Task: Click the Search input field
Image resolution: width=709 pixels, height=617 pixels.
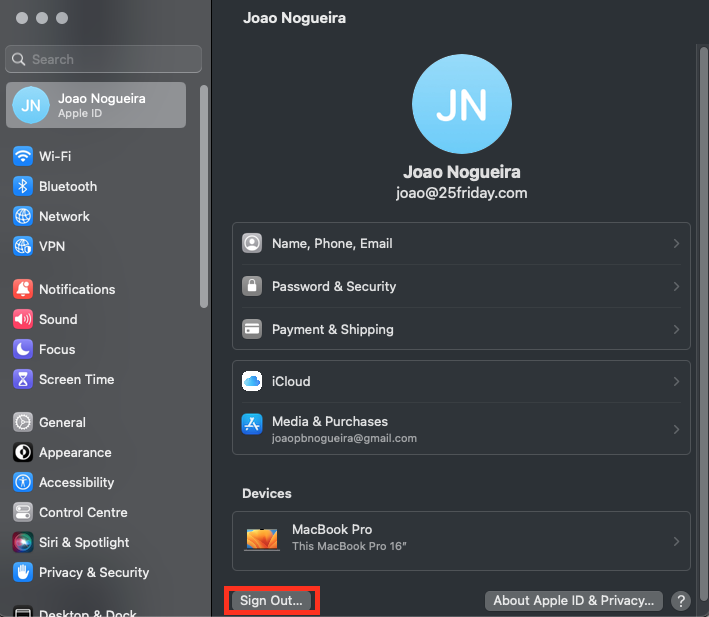Action: pos(104,59)
